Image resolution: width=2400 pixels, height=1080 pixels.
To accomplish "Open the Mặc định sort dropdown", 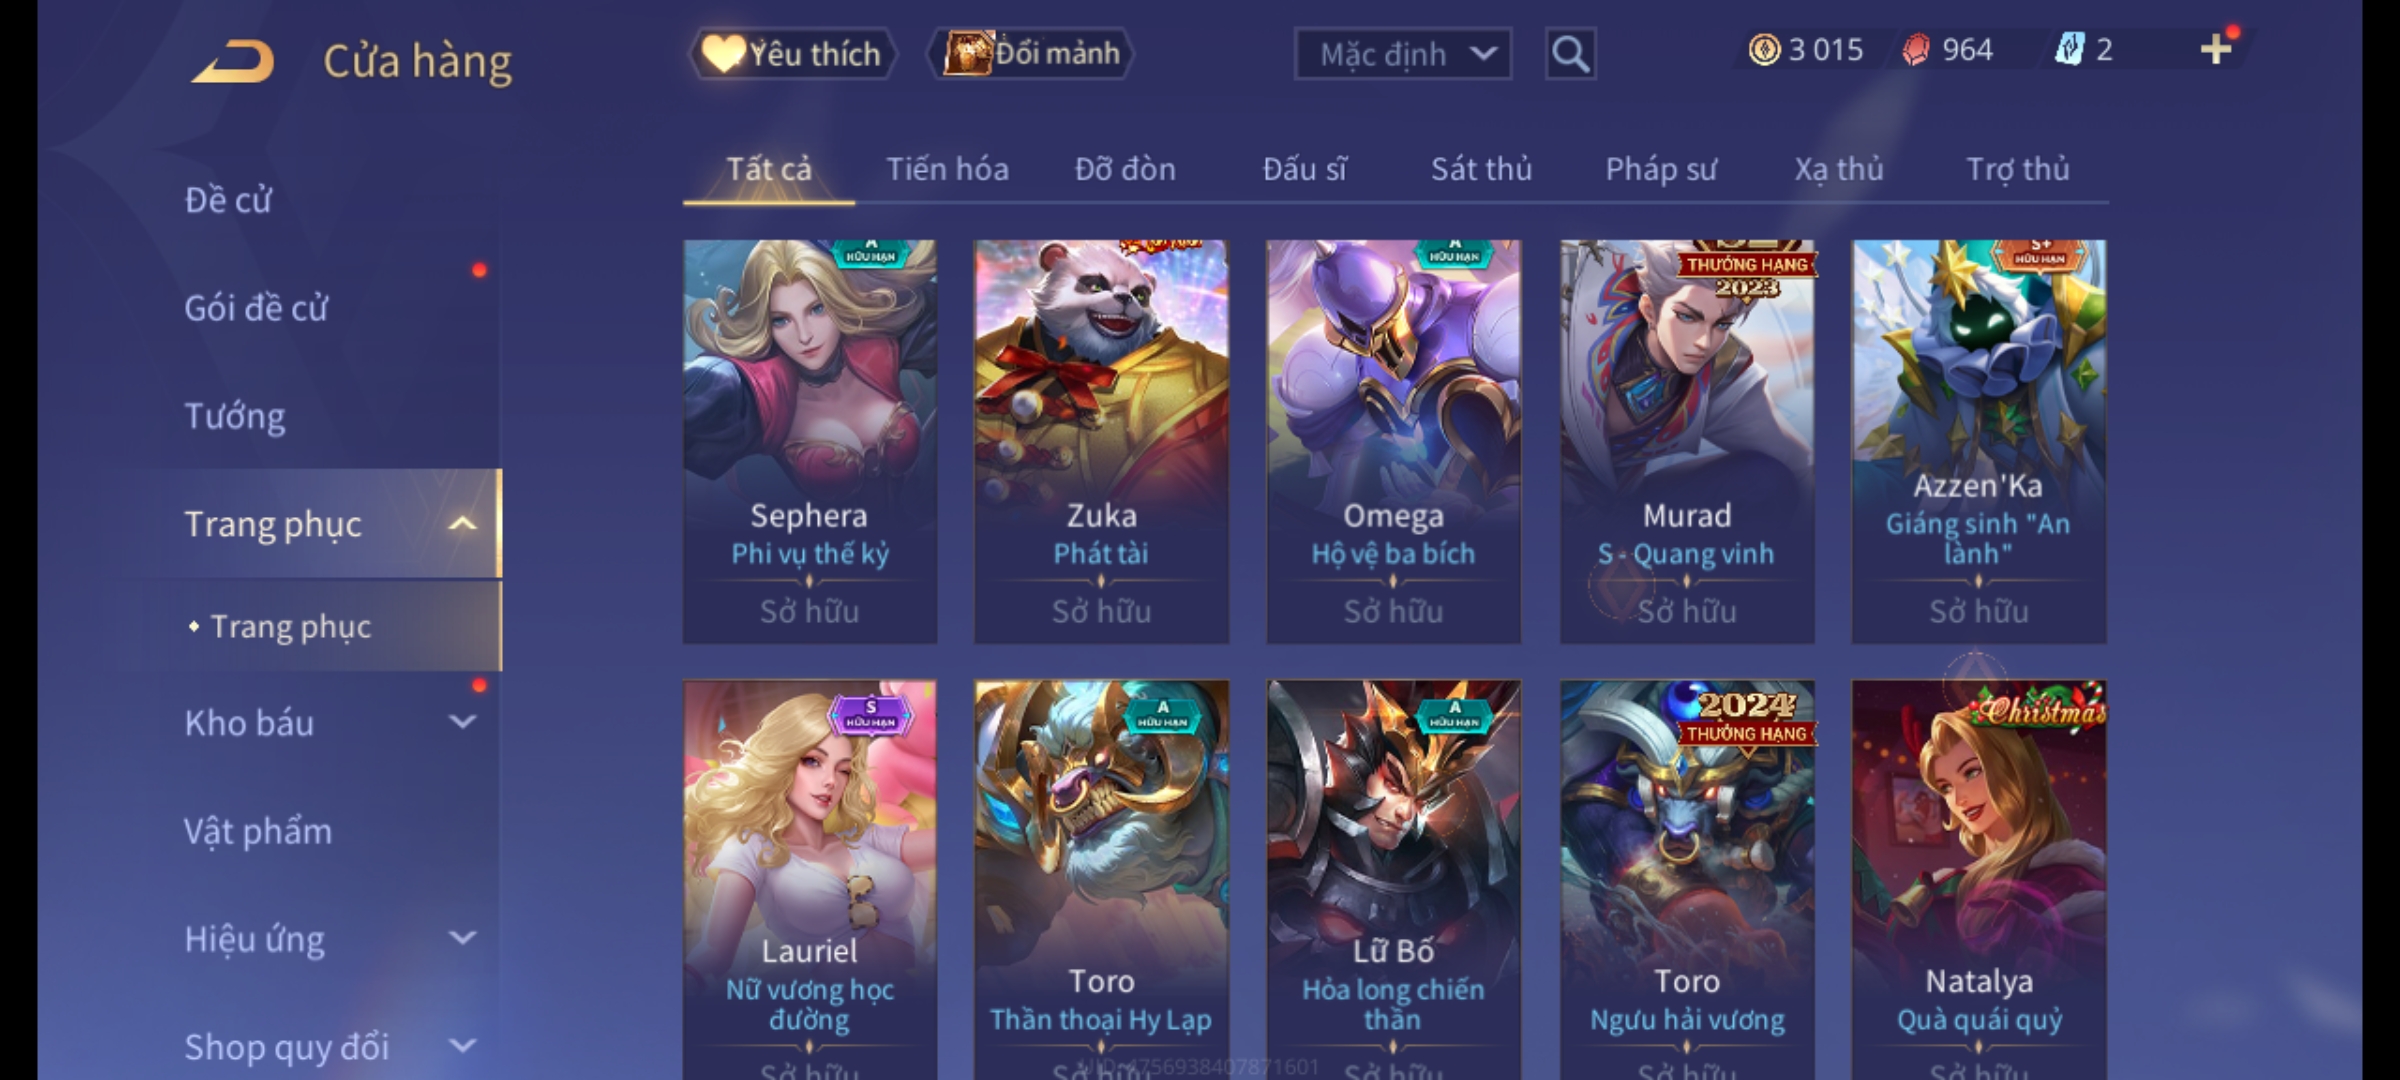I will point(1403,54).
